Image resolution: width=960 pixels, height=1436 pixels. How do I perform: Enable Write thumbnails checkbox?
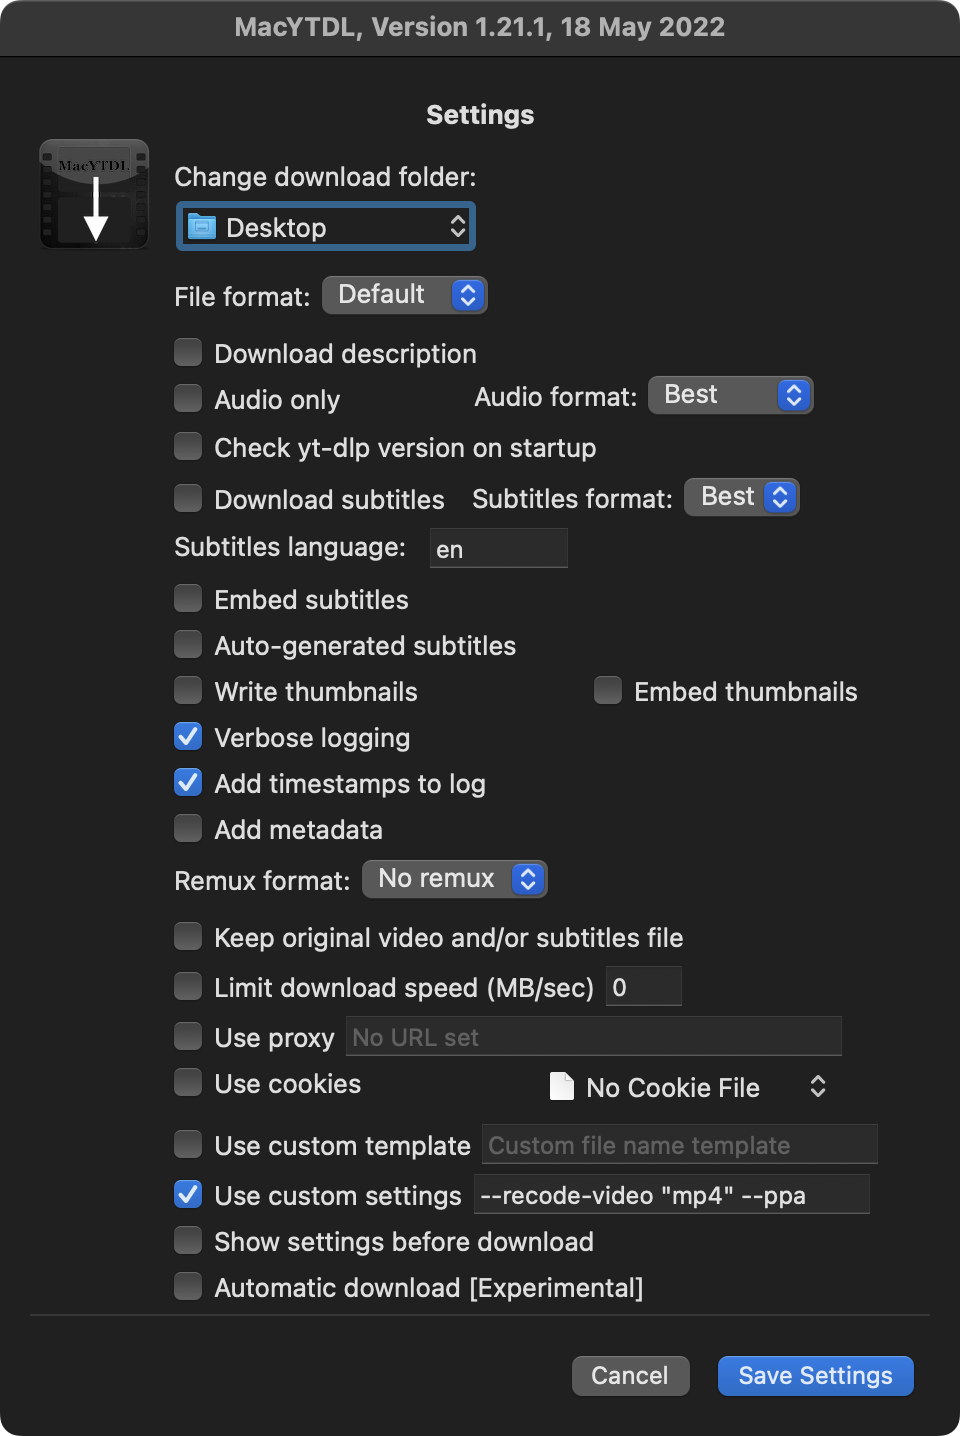tap(188, 690)
